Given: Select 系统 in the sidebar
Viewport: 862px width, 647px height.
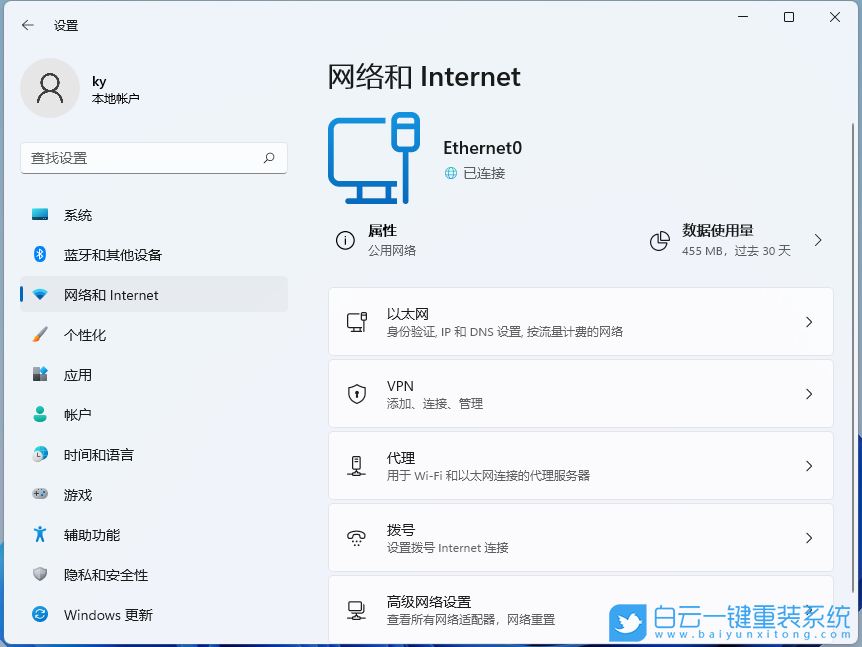Looking at the screenshot, I should pyautogui.click(x=77, y=215).
